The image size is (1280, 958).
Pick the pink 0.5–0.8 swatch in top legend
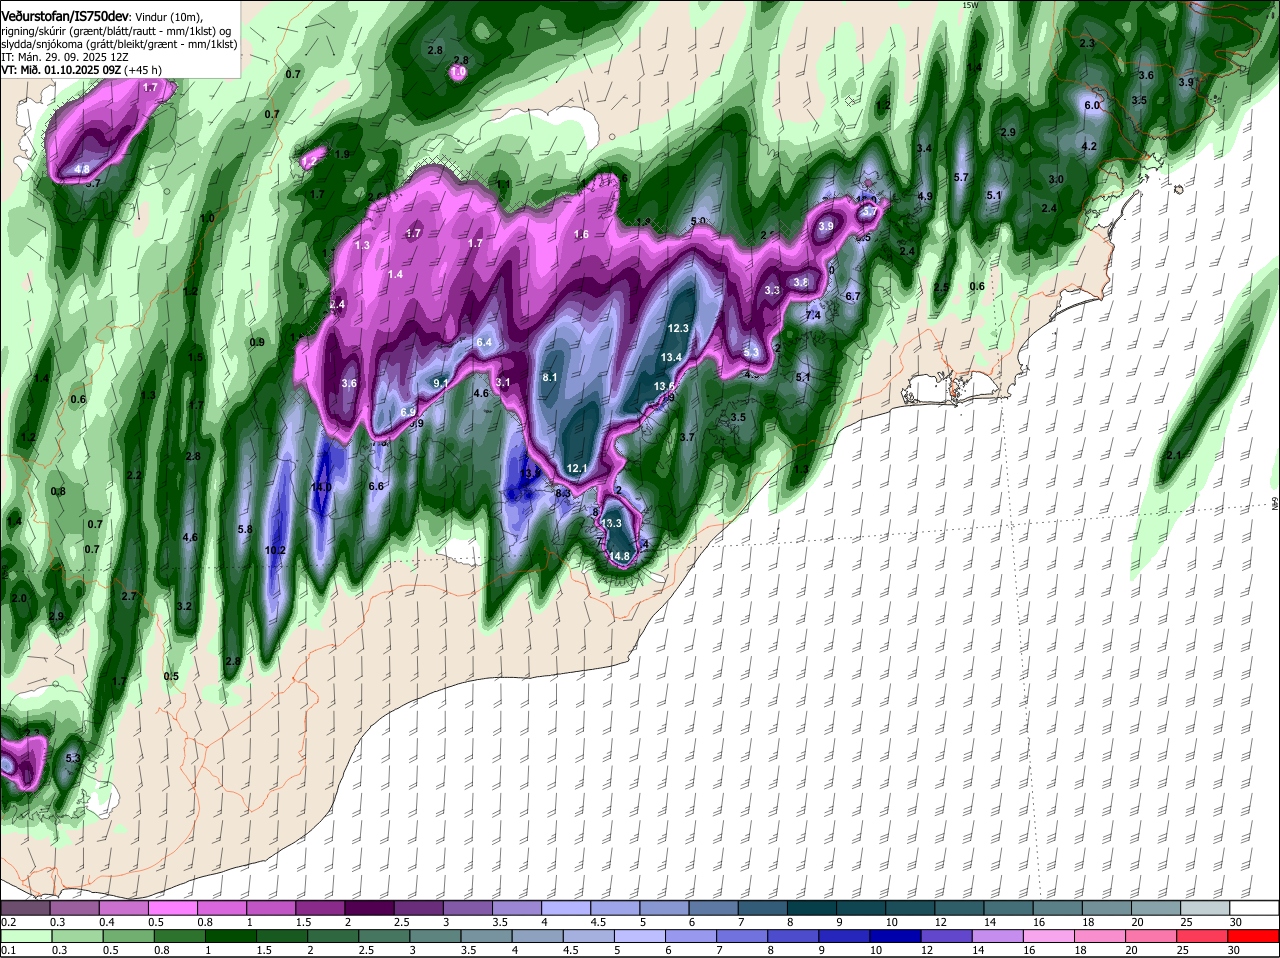tap(173, 907)
